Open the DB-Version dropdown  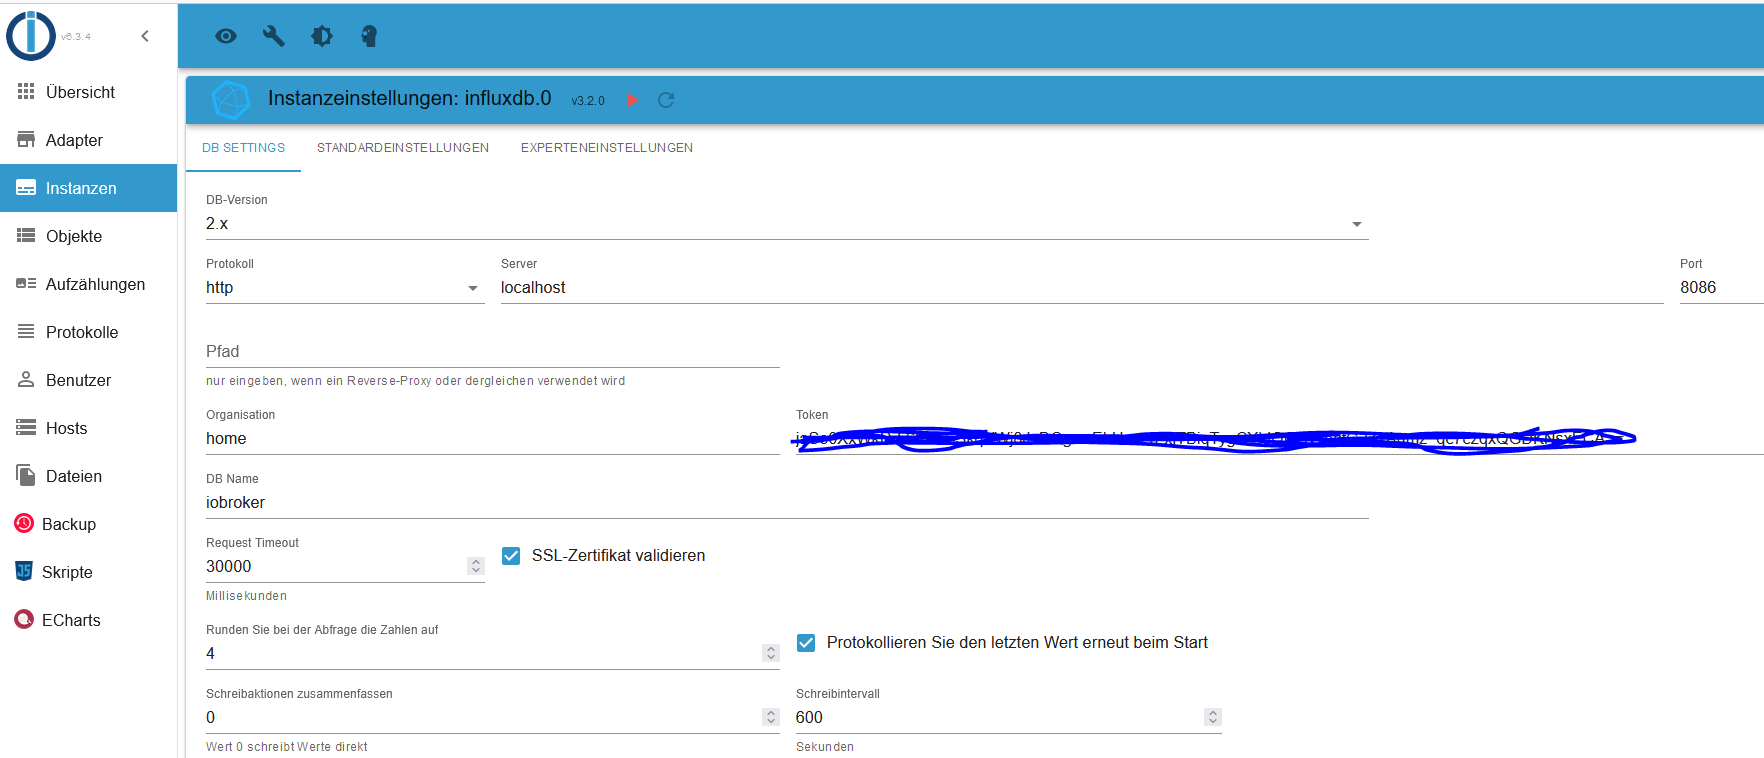click(786, 224)
